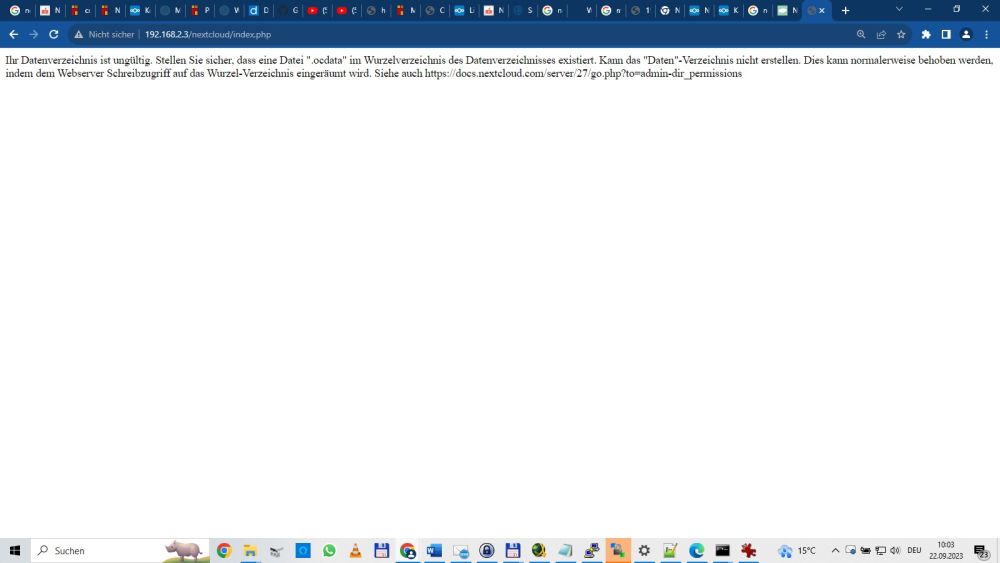The height and width of the screenshot is (563, 1000).
Task: Click the address bar URL field
Action: 400,34
